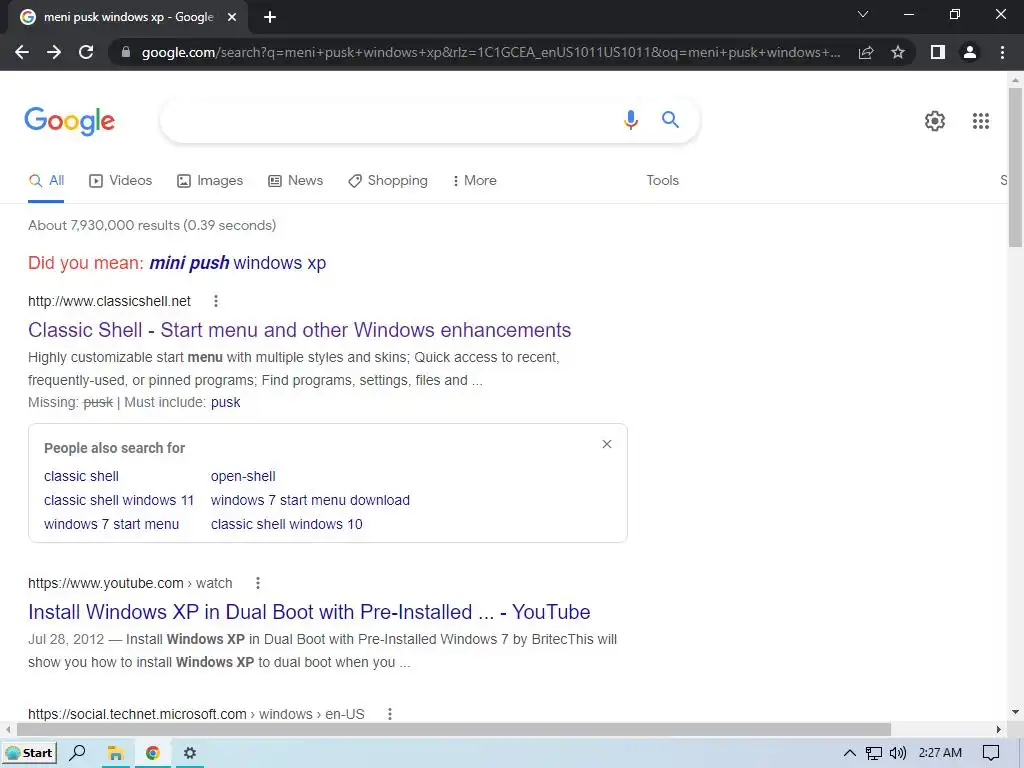Open the Start menu
Image resolution: width=1024 pixels, height=768 pixels.
29,753
